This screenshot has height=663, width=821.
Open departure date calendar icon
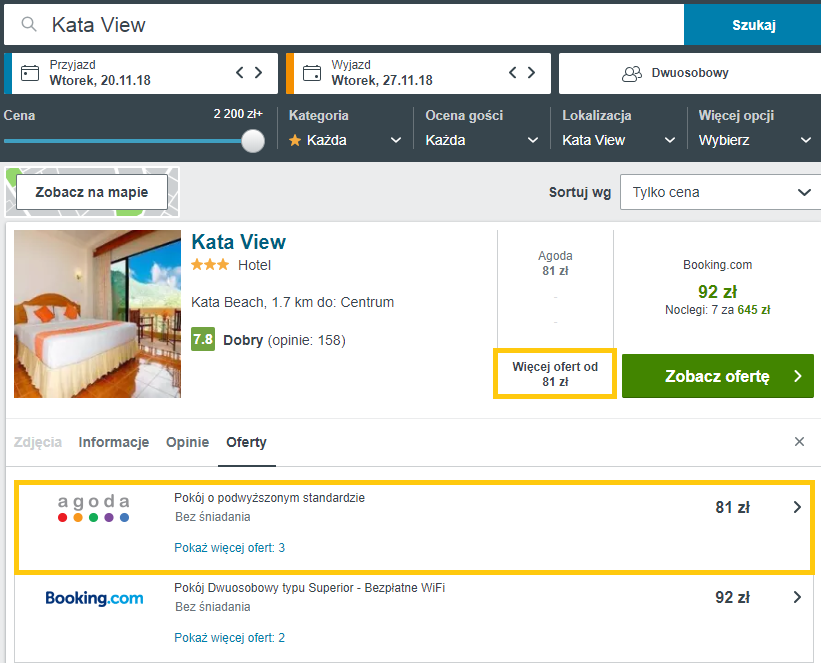pyautogui.click(x=312, y=73)
